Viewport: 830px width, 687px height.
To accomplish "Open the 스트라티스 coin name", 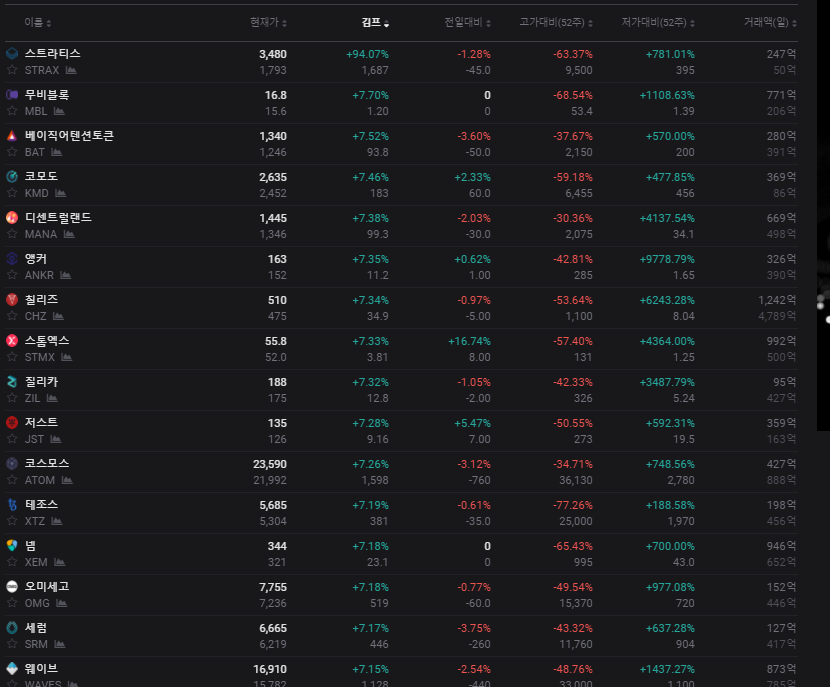I will 52,53.
